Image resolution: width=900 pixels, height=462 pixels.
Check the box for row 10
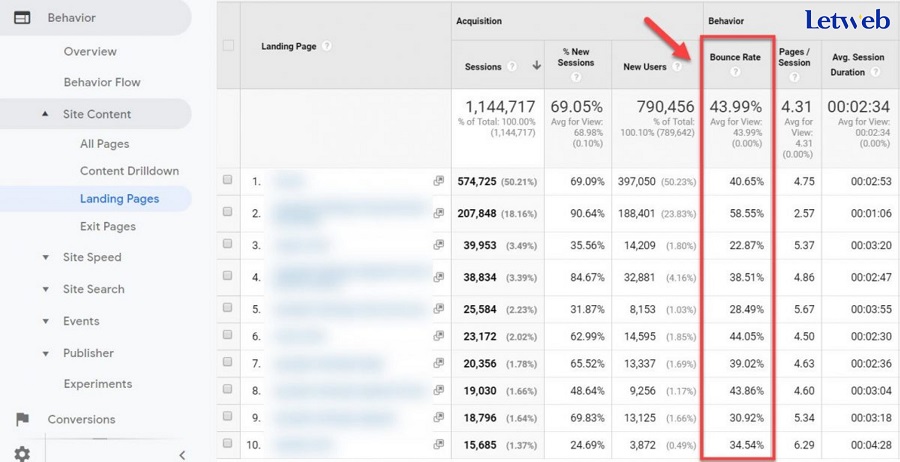(x=228, y=443)
